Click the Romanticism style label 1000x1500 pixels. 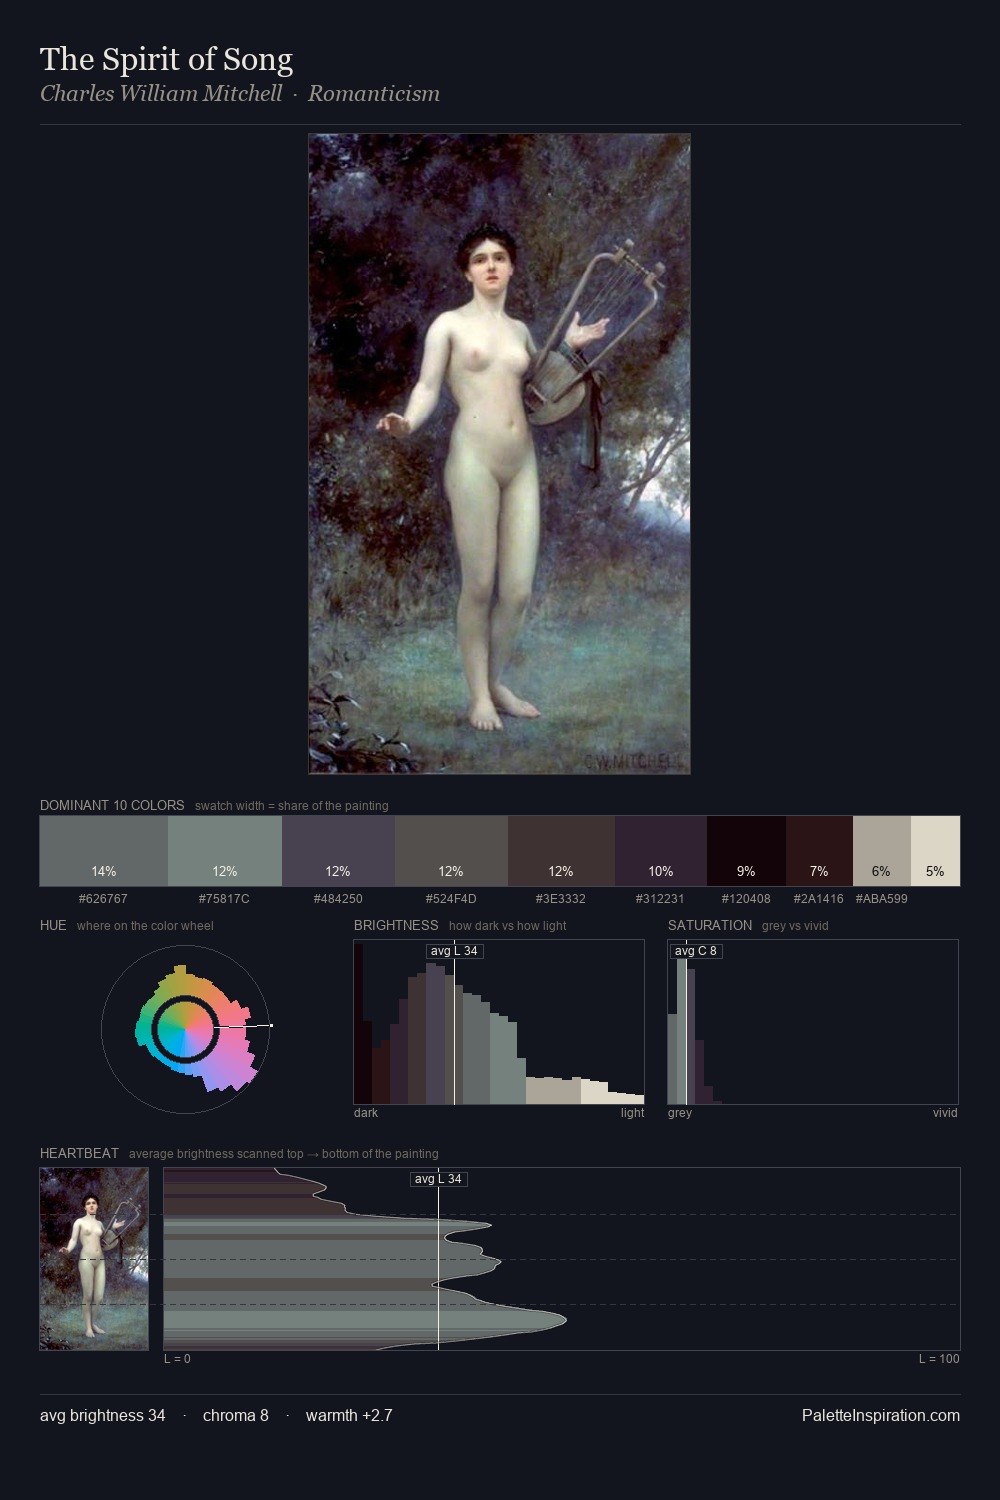[x=374, y=94]
